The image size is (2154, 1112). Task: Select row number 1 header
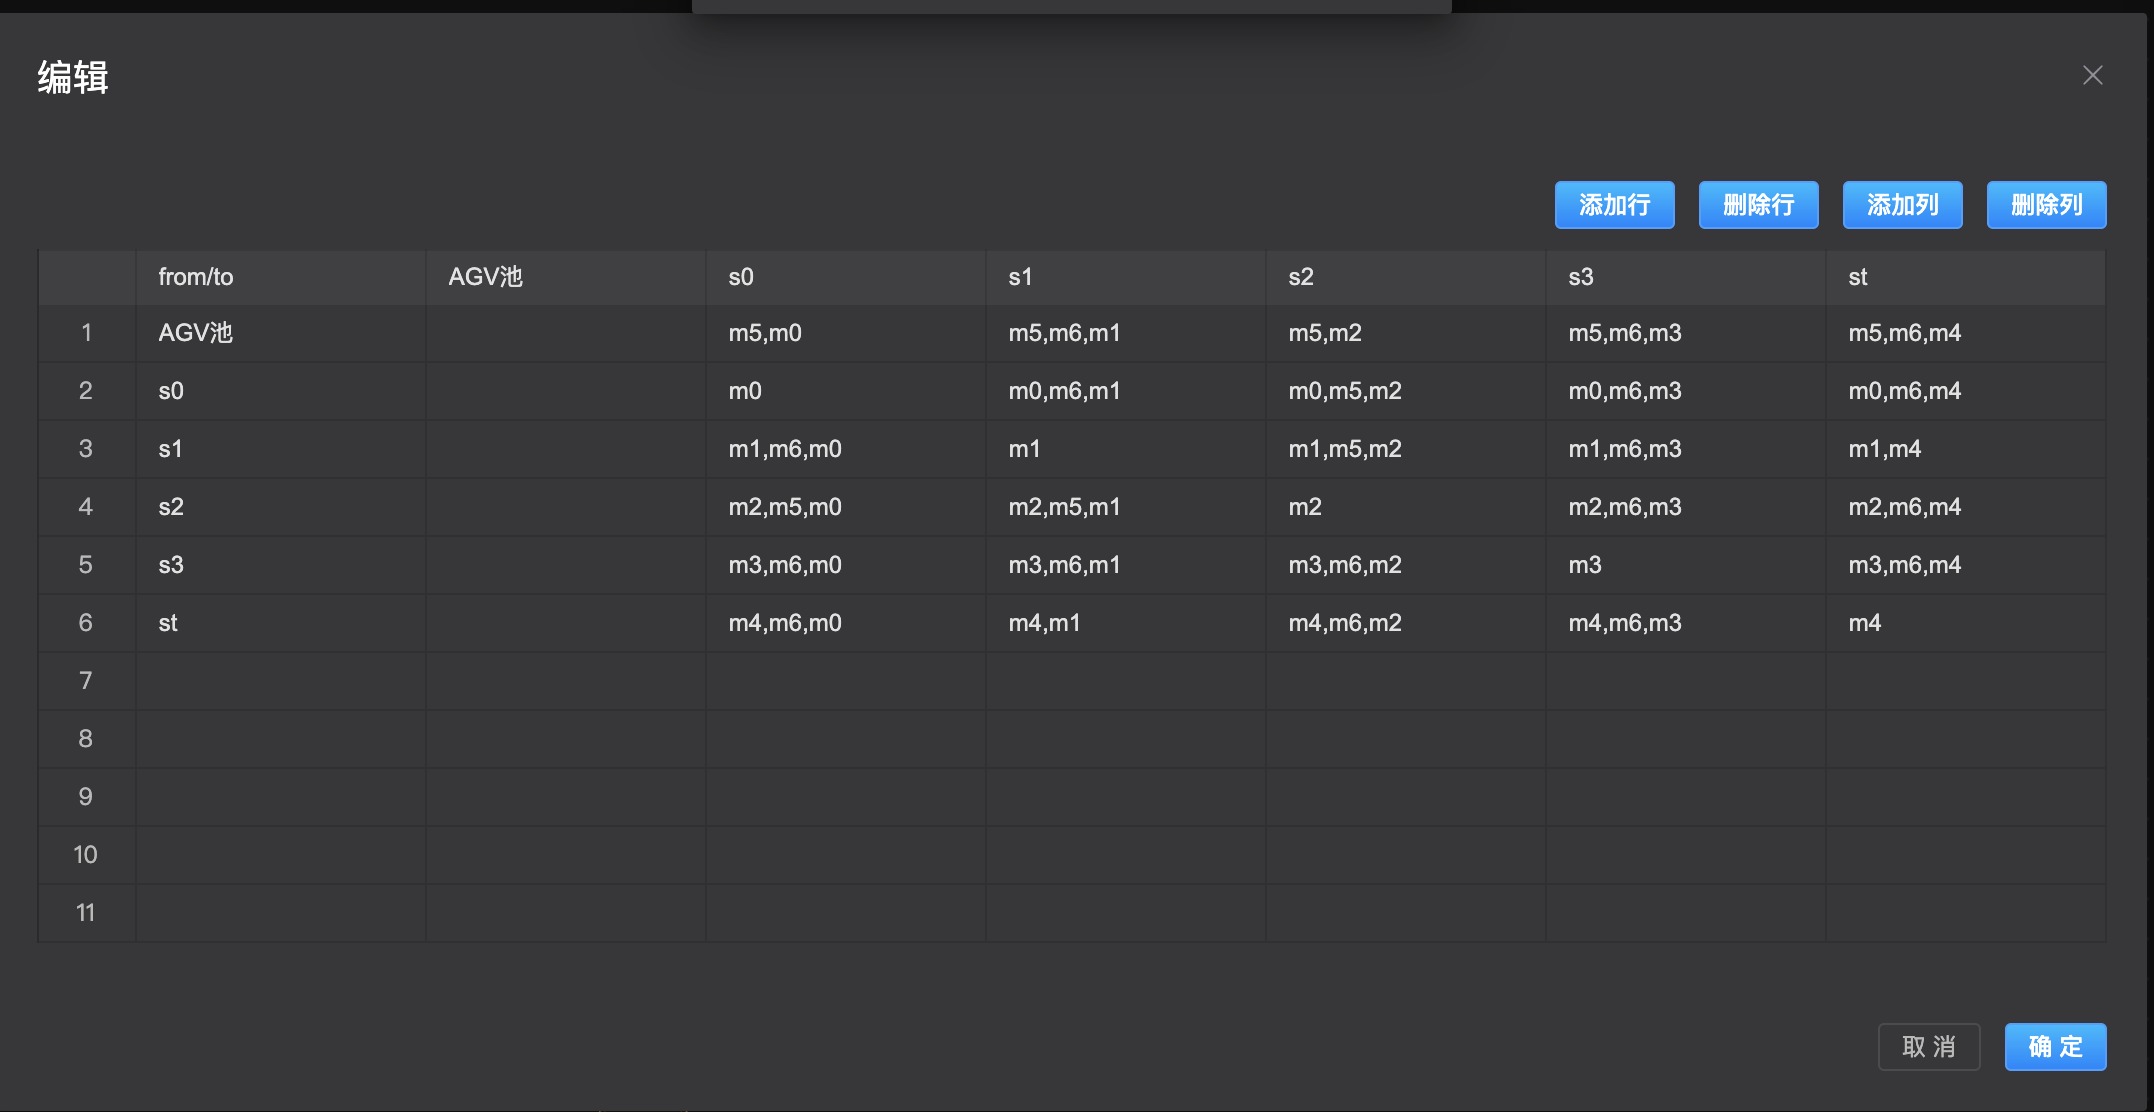(x=86, y=333)
